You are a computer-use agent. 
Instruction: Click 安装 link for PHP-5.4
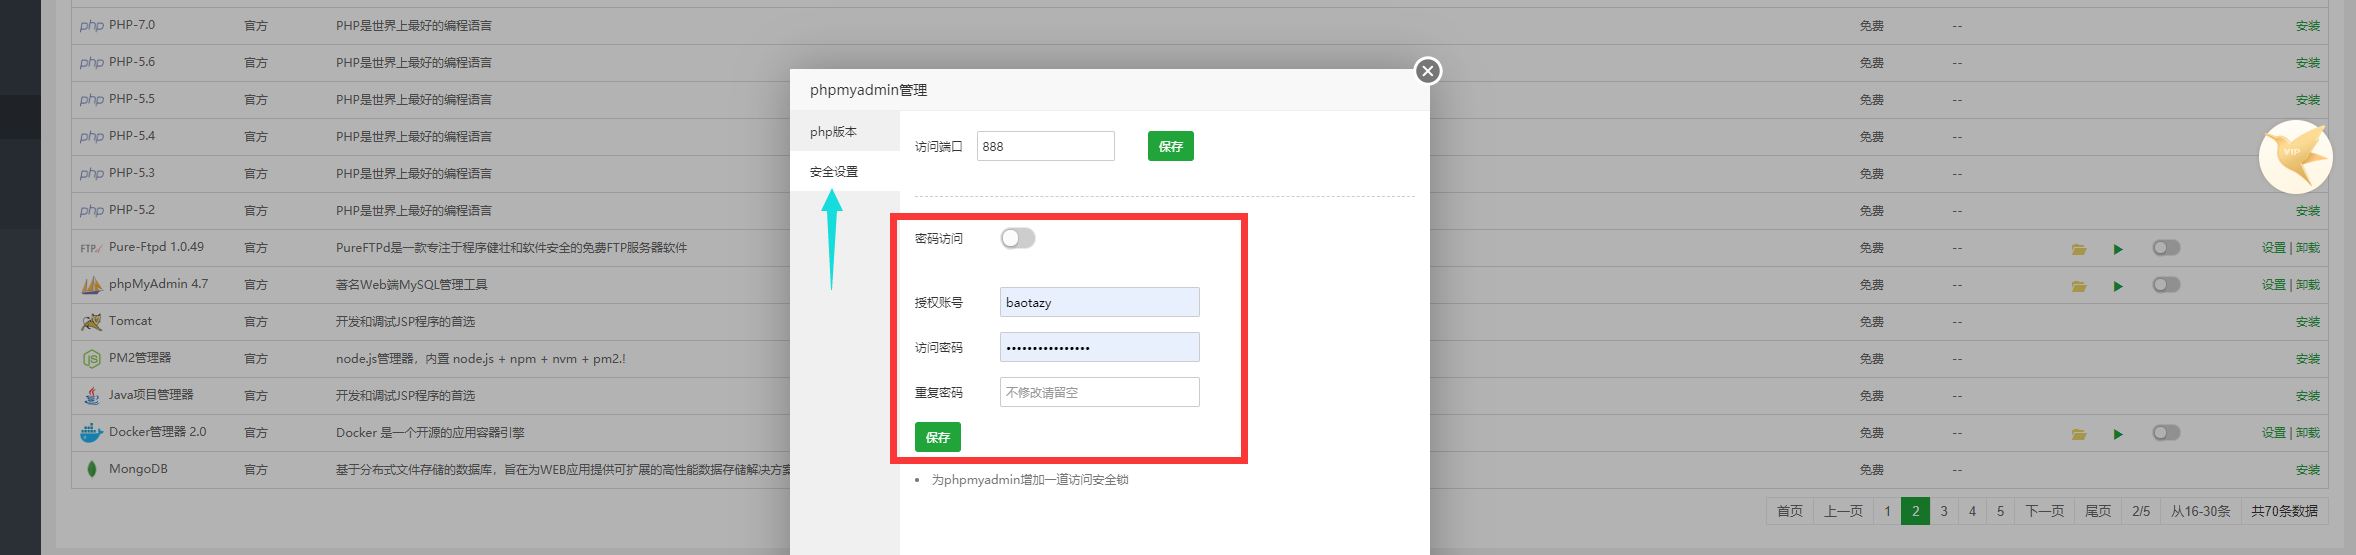pos(2307,137)
